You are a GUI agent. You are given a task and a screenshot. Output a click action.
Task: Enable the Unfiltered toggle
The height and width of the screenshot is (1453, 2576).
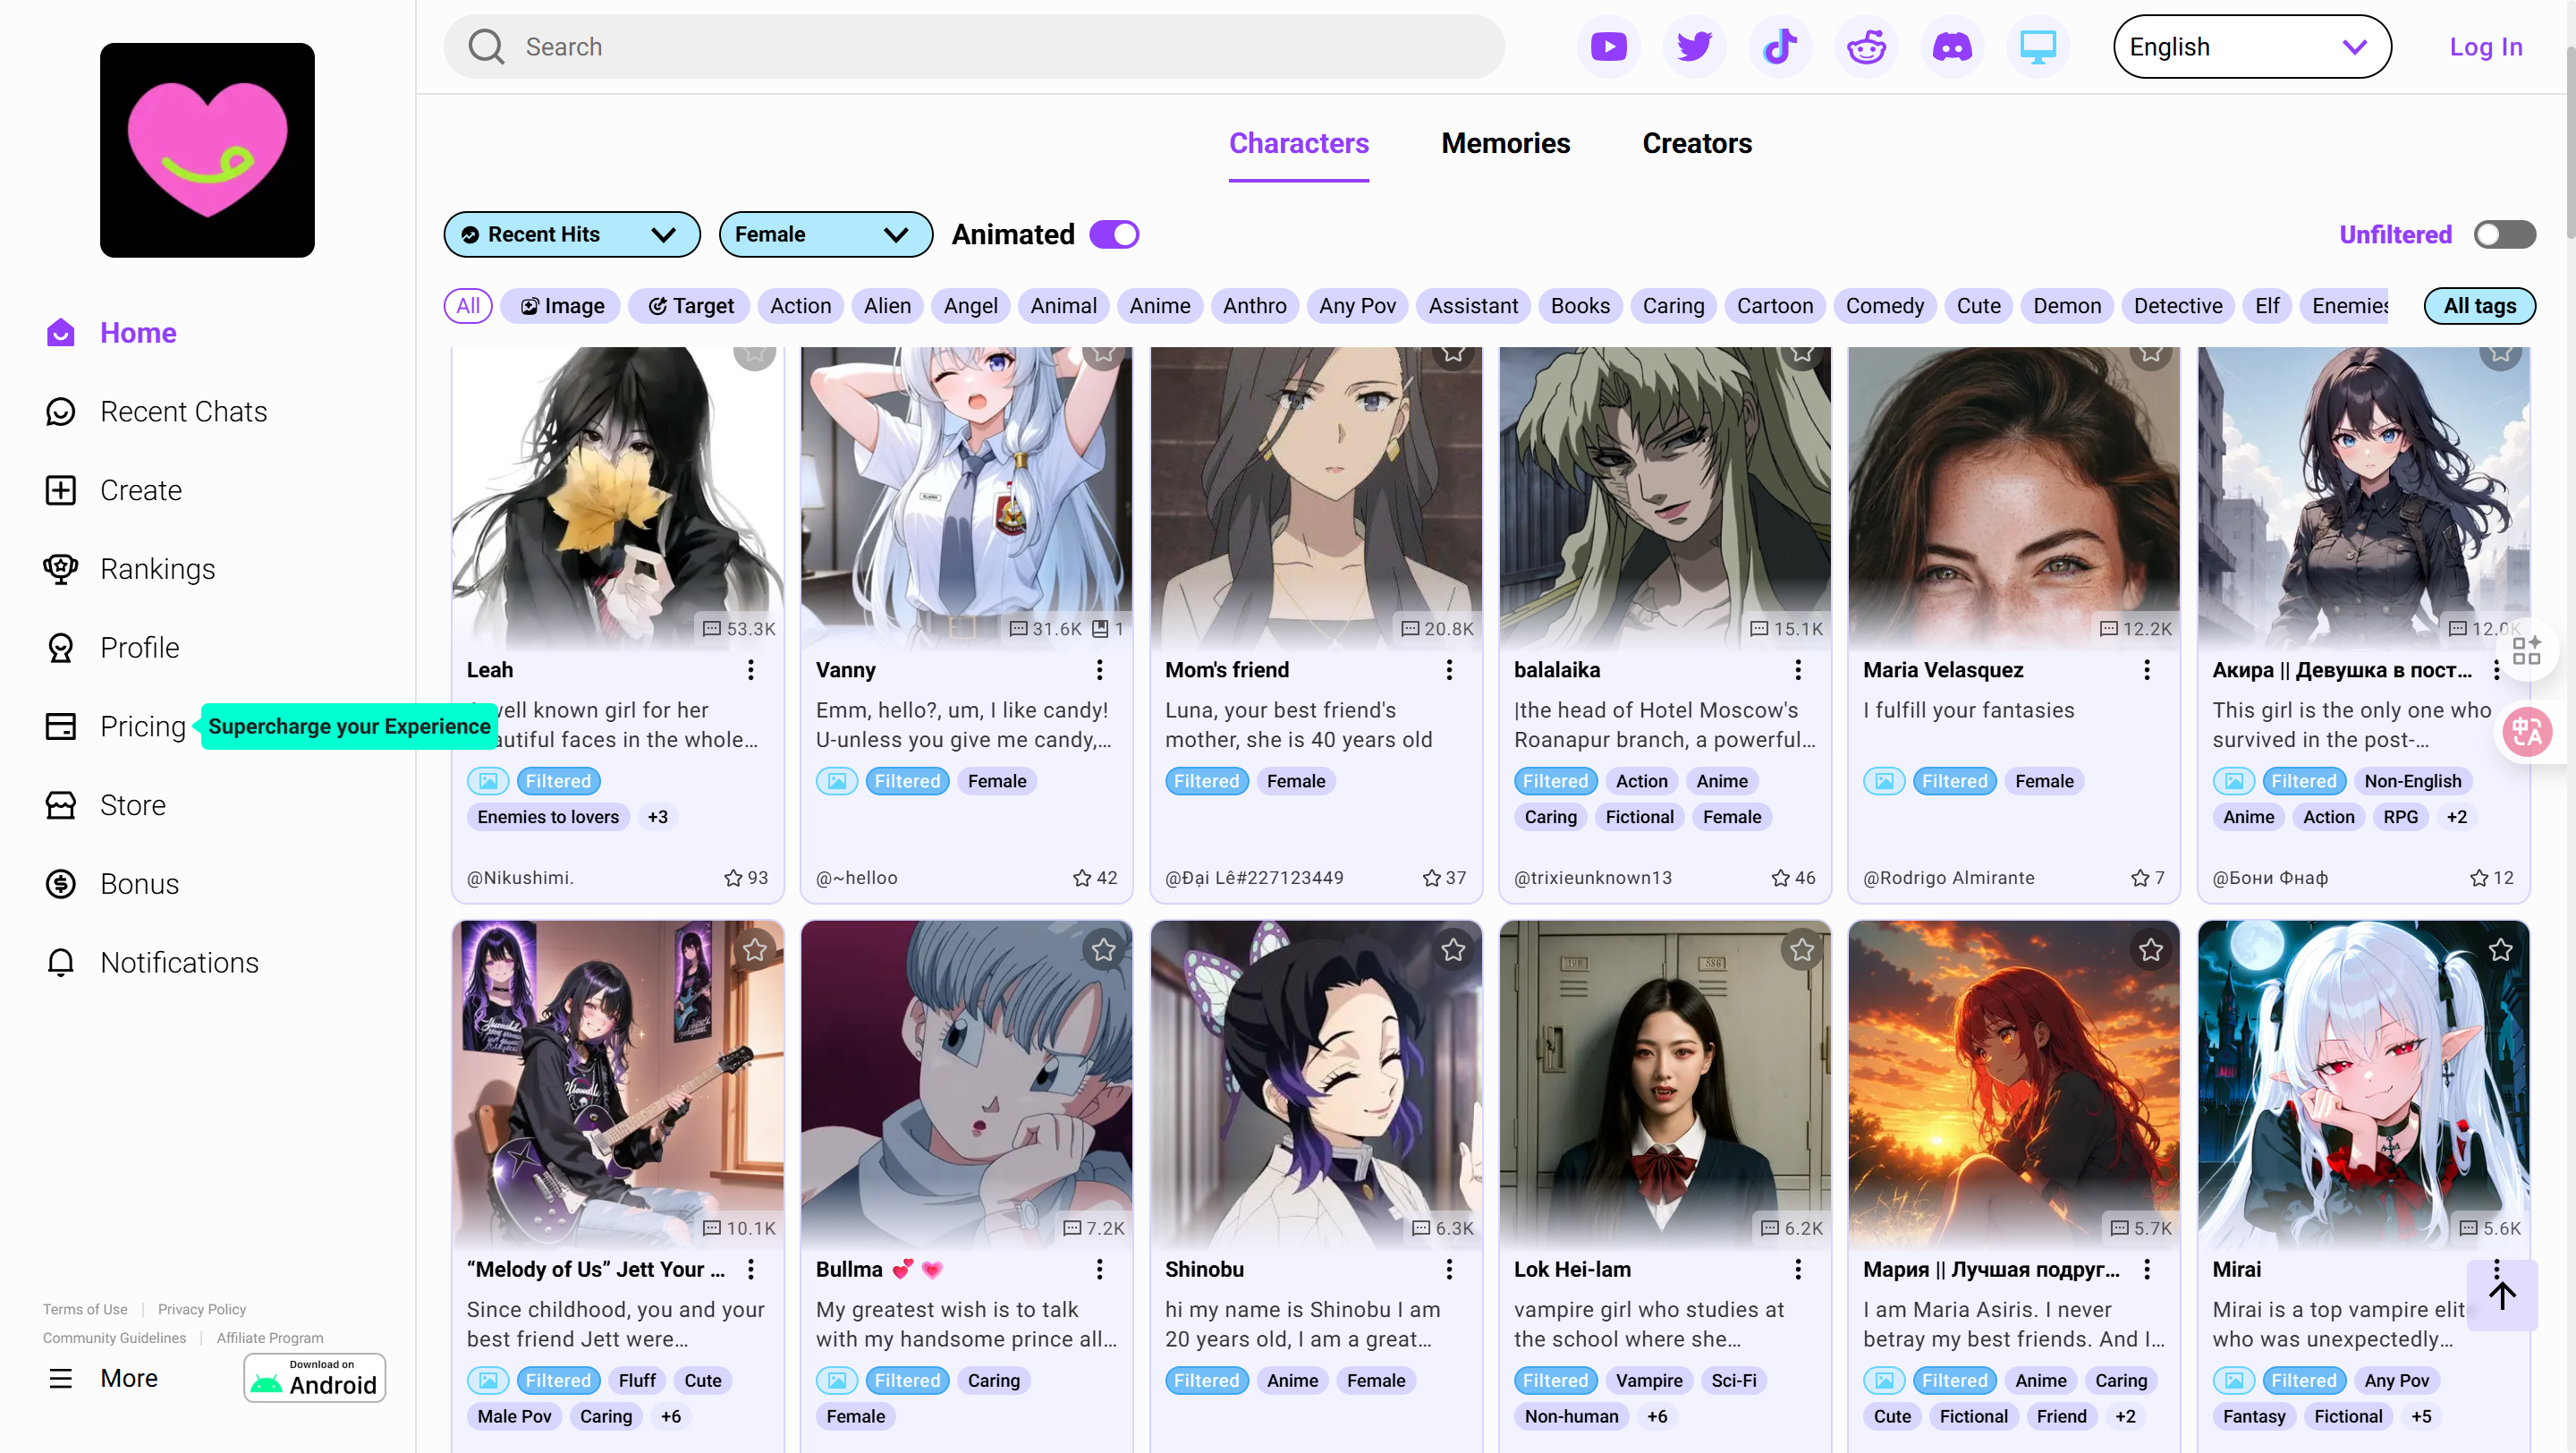[x=2504, y=235]
